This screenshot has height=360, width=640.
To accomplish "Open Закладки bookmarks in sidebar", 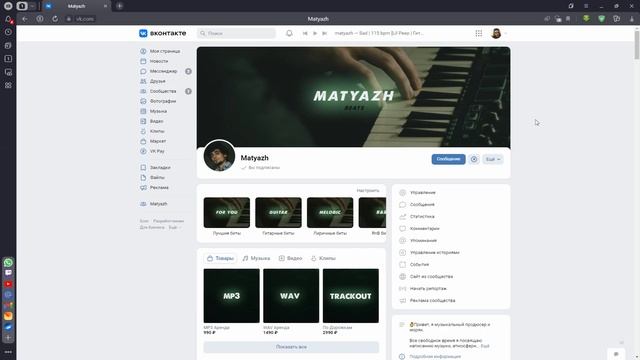I will [156, 167].
